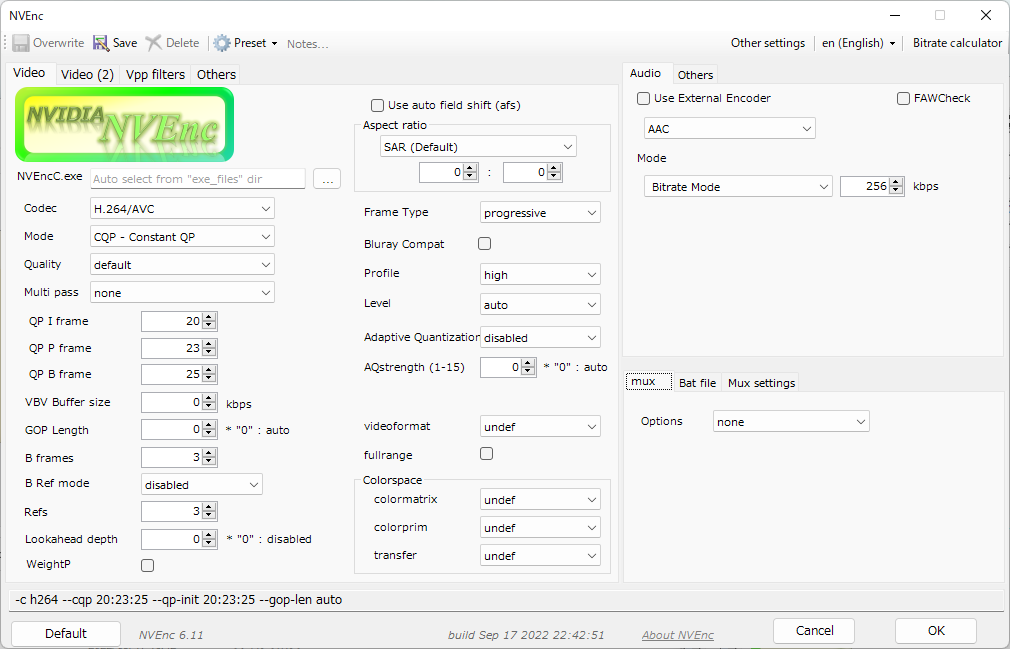1010x649 pixels.
Task: Click the Overwrite floppy disk icon
Action: 21,43
